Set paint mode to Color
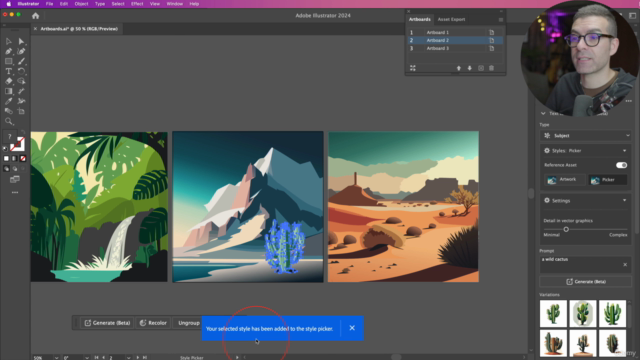640x360 pixels. click(6, 158)
